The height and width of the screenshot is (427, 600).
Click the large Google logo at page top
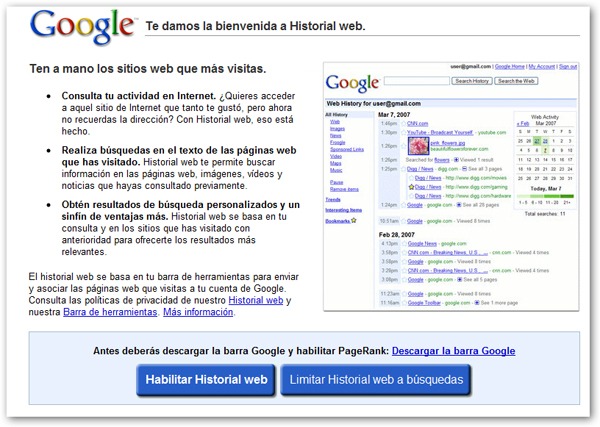coord(83,26)
